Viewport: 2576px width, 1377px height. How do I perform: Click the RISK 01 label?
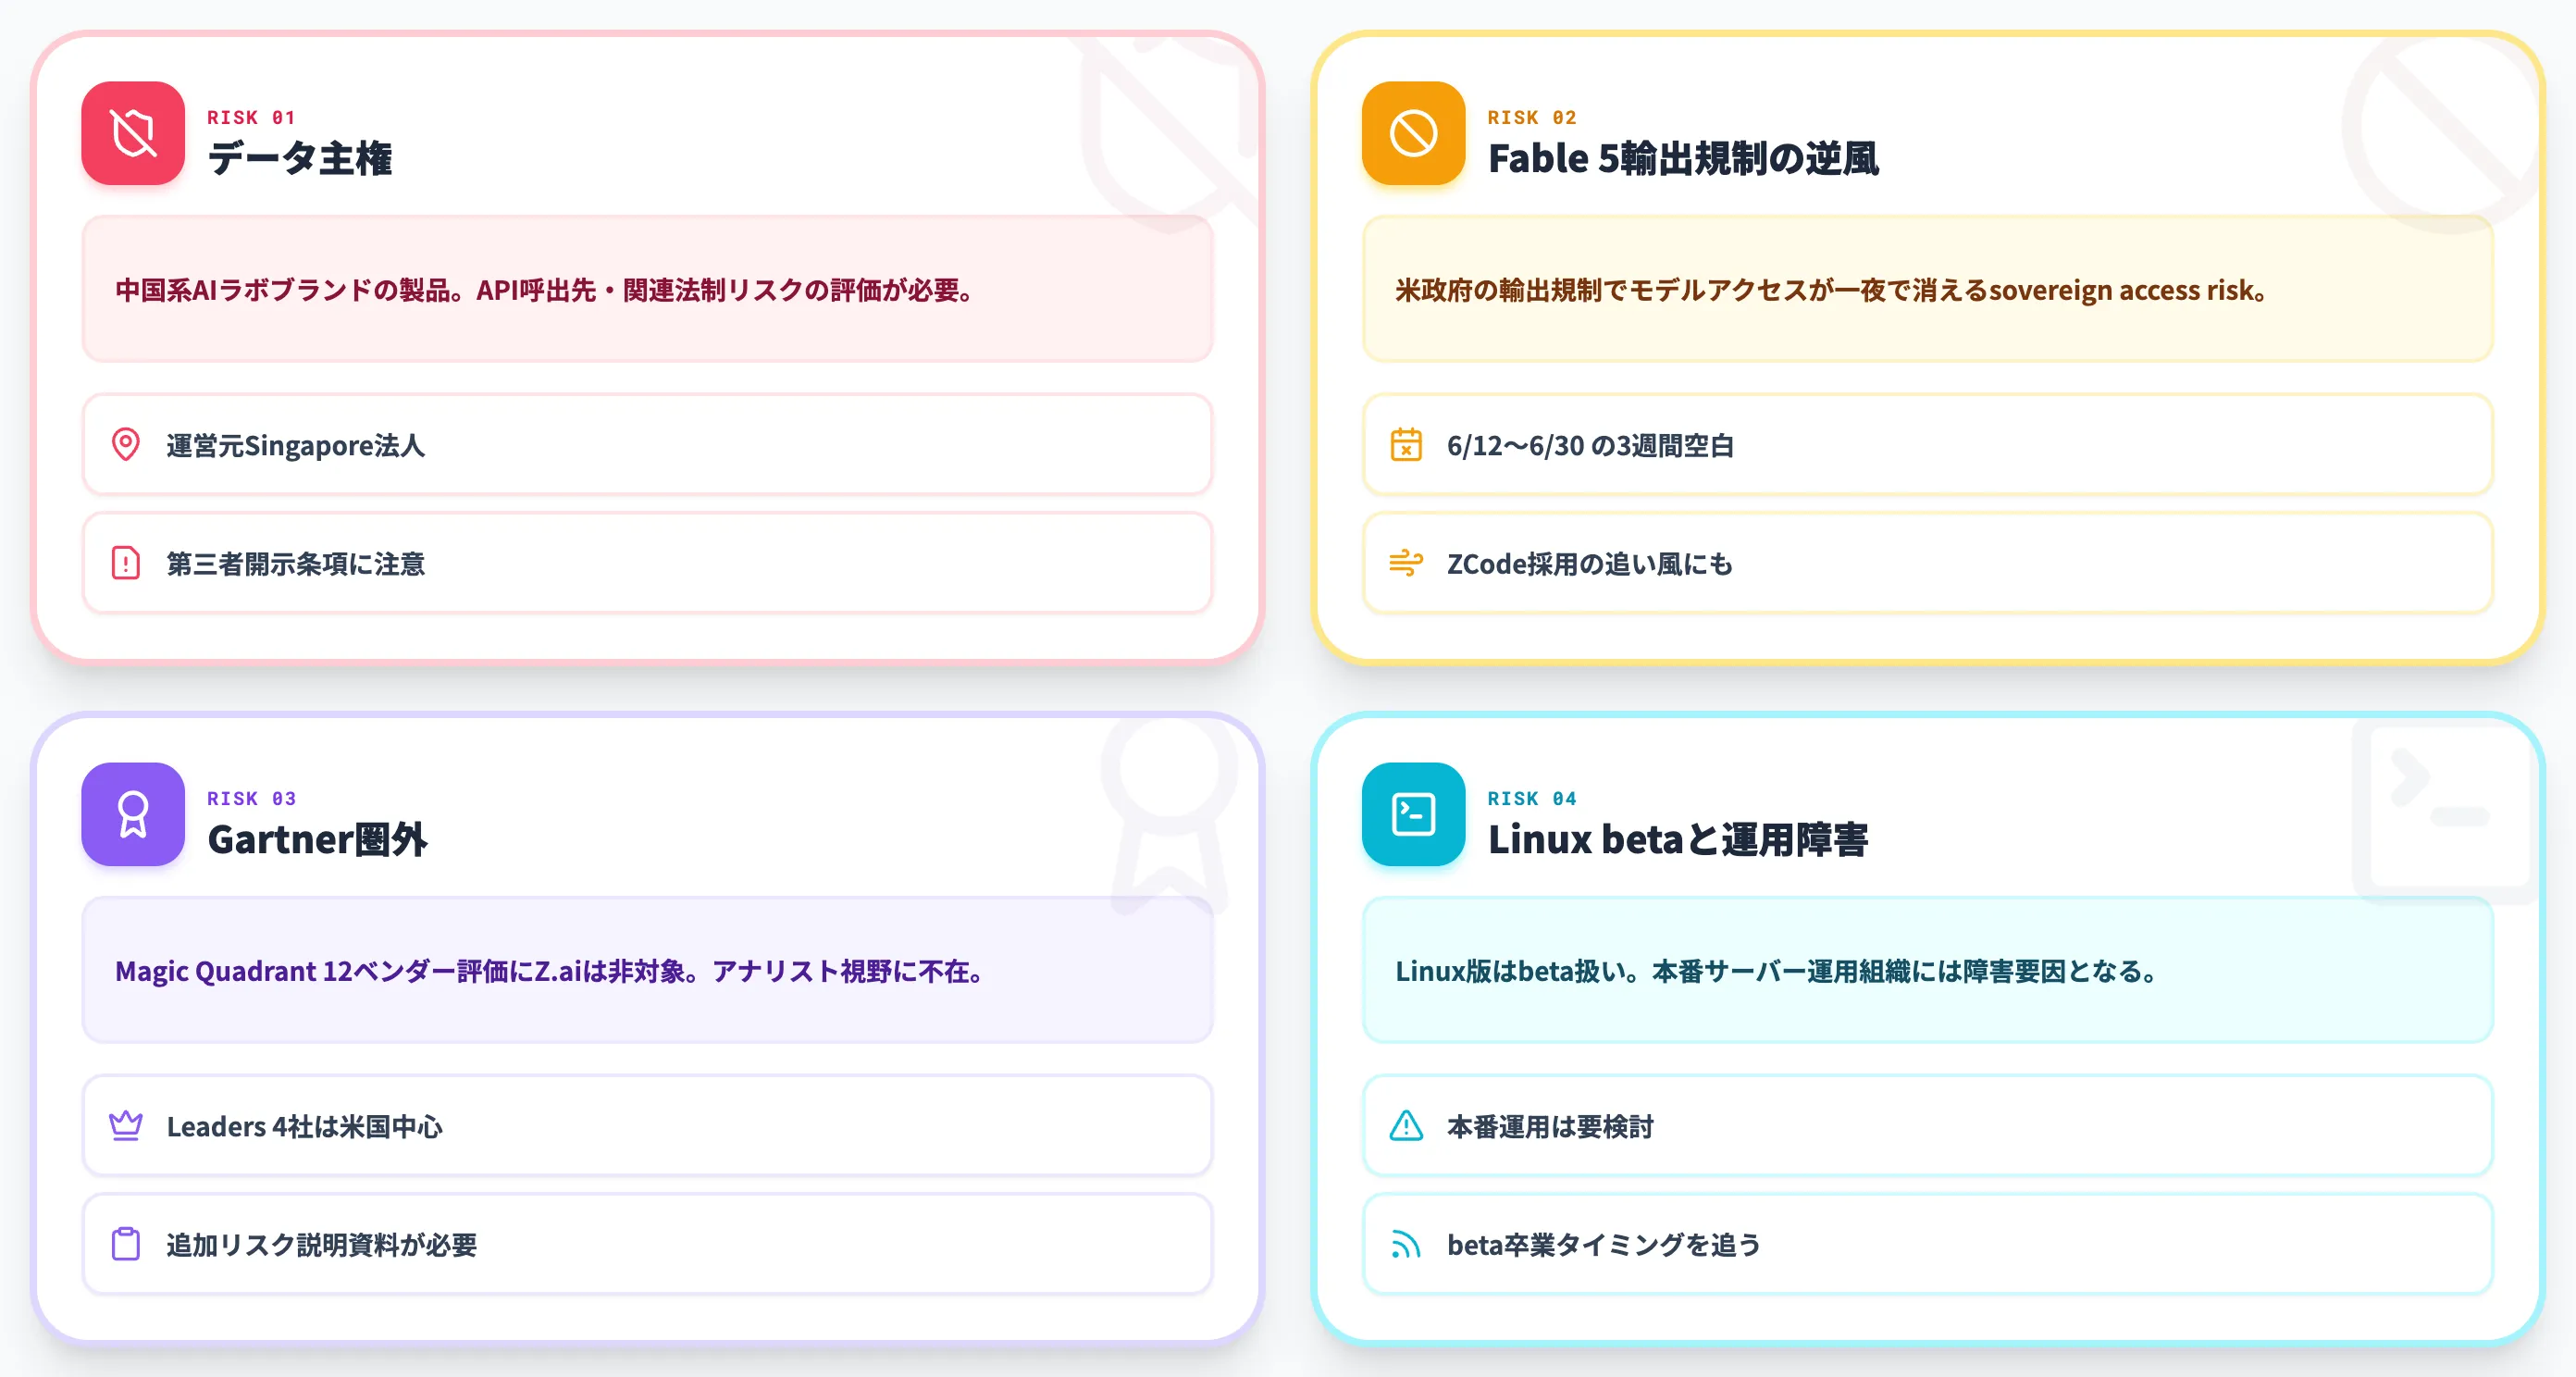pos(251,117)
